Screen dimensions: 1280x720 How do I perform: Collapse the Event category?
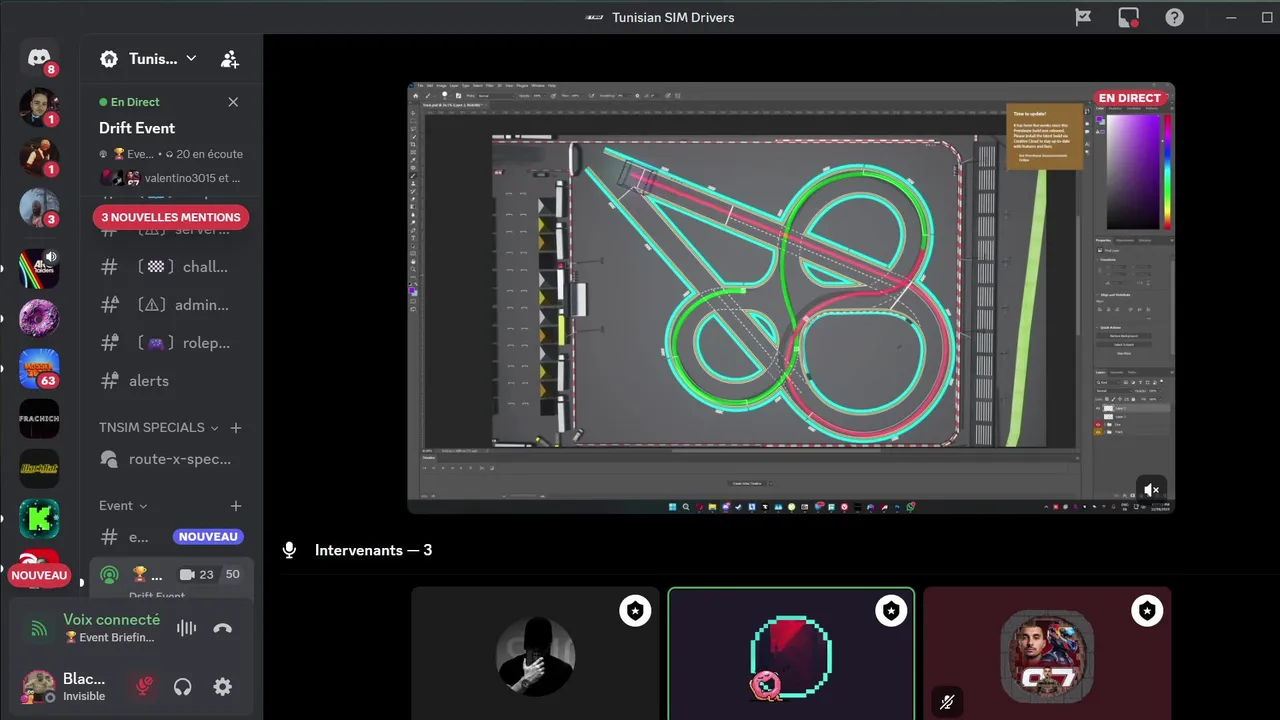(123, 506)
